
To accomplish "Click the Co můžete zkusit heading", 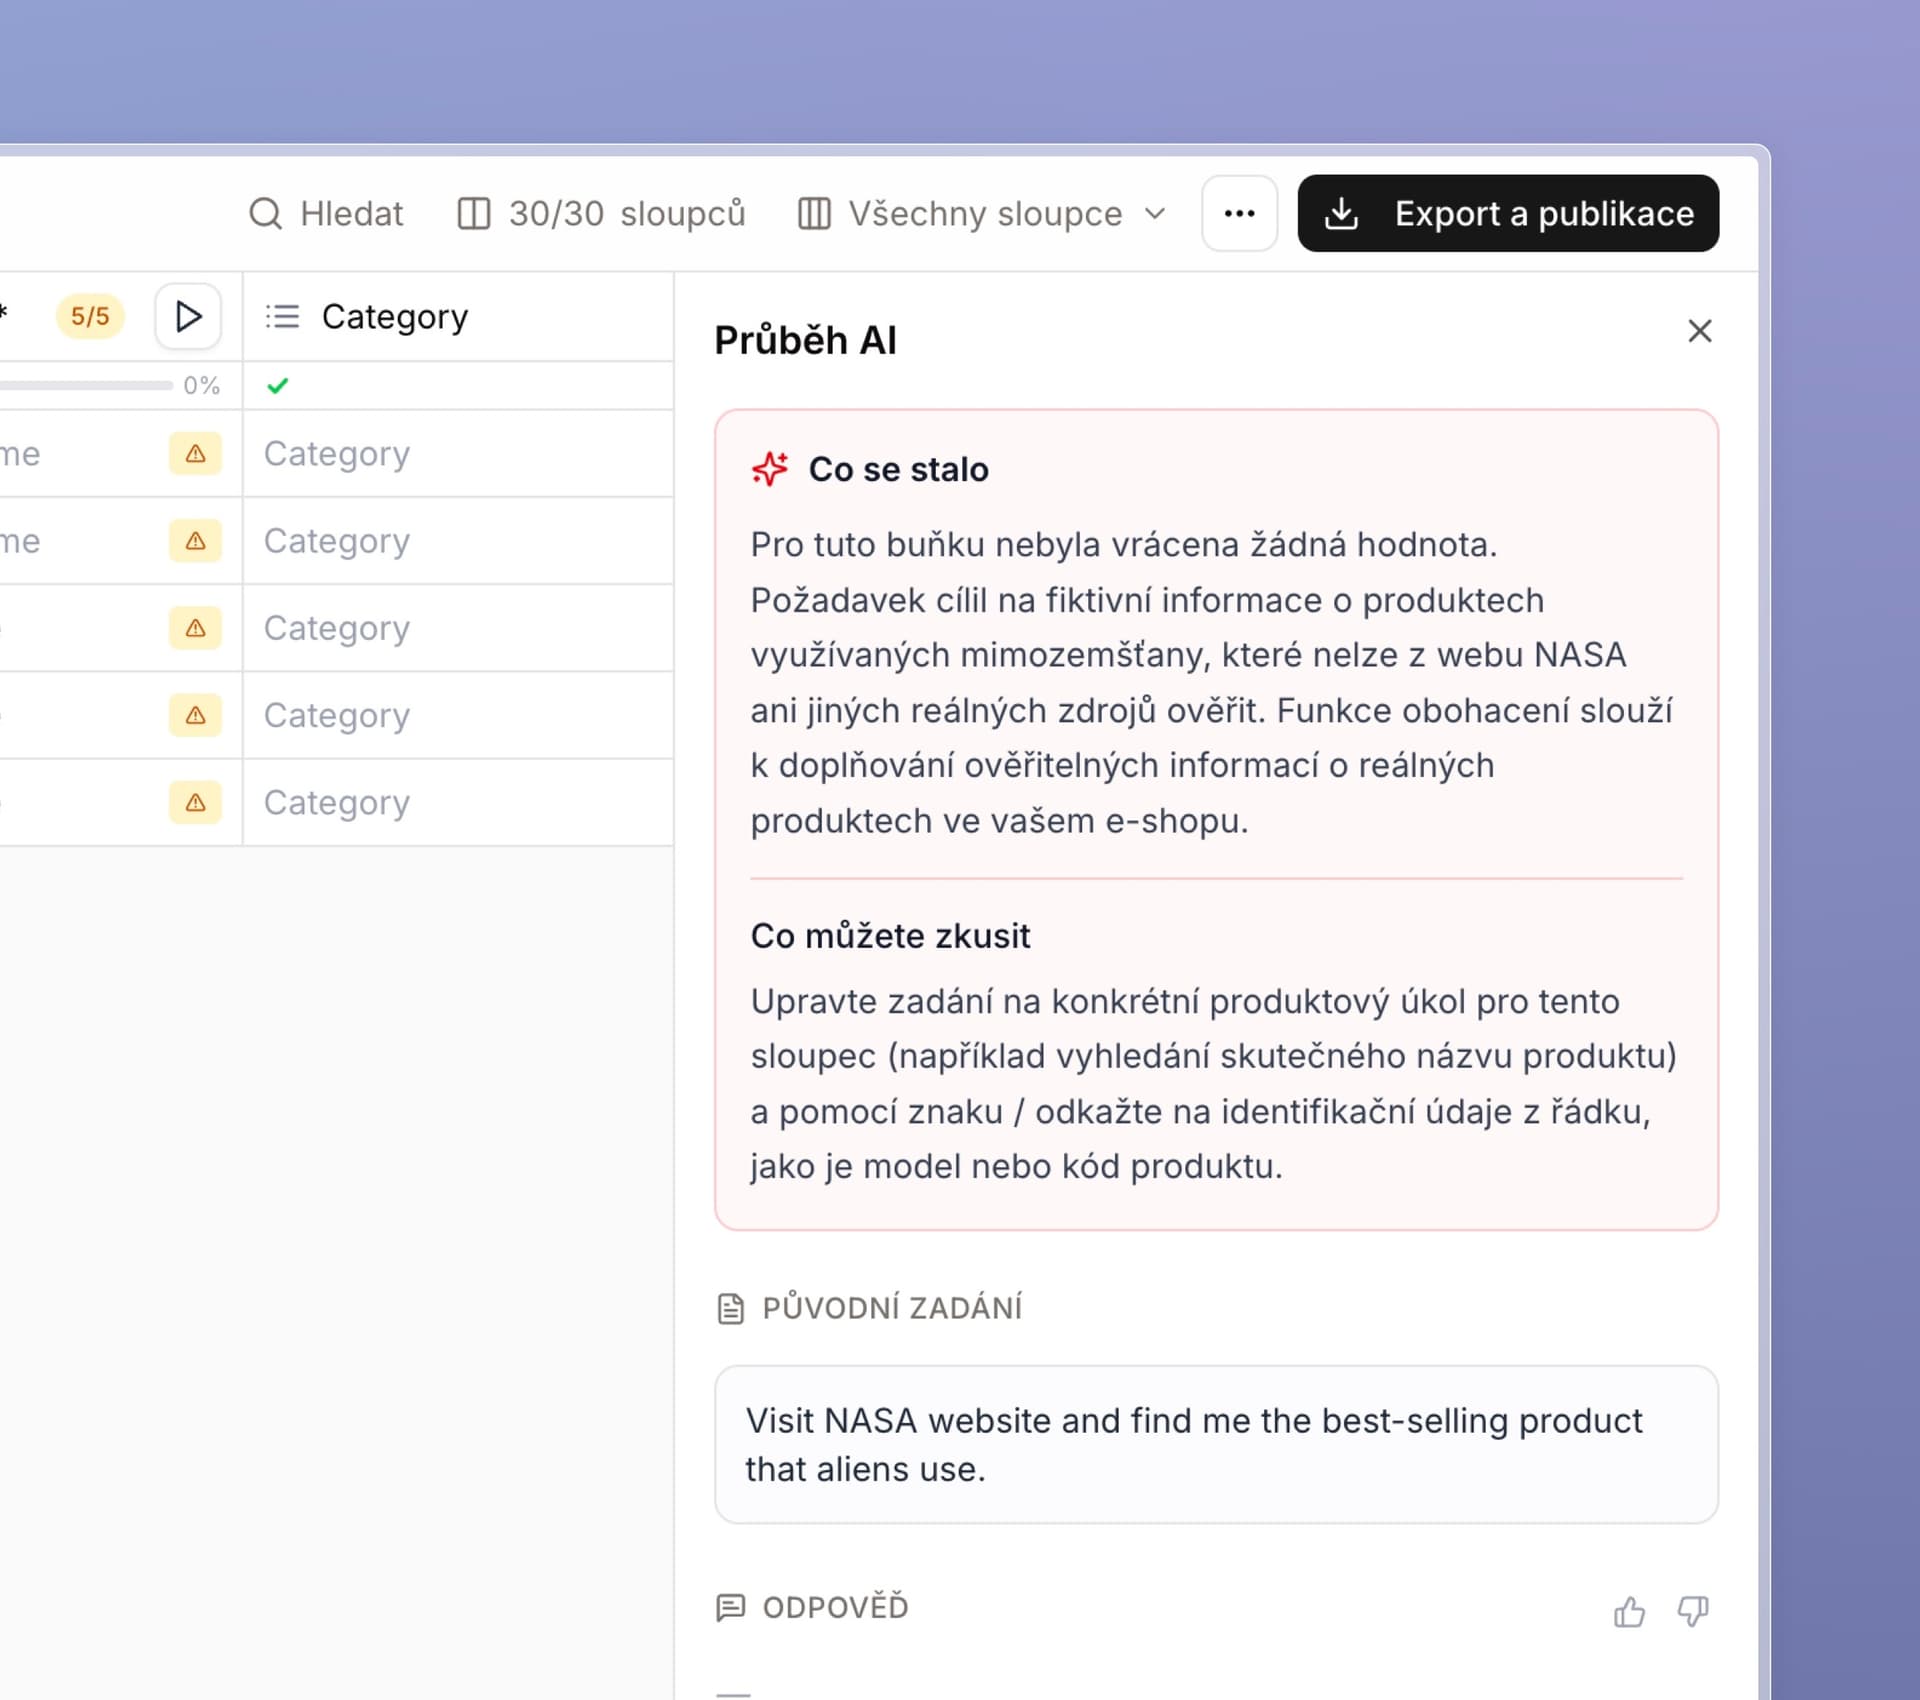I will pyautogui.click(x=890, y=936).
